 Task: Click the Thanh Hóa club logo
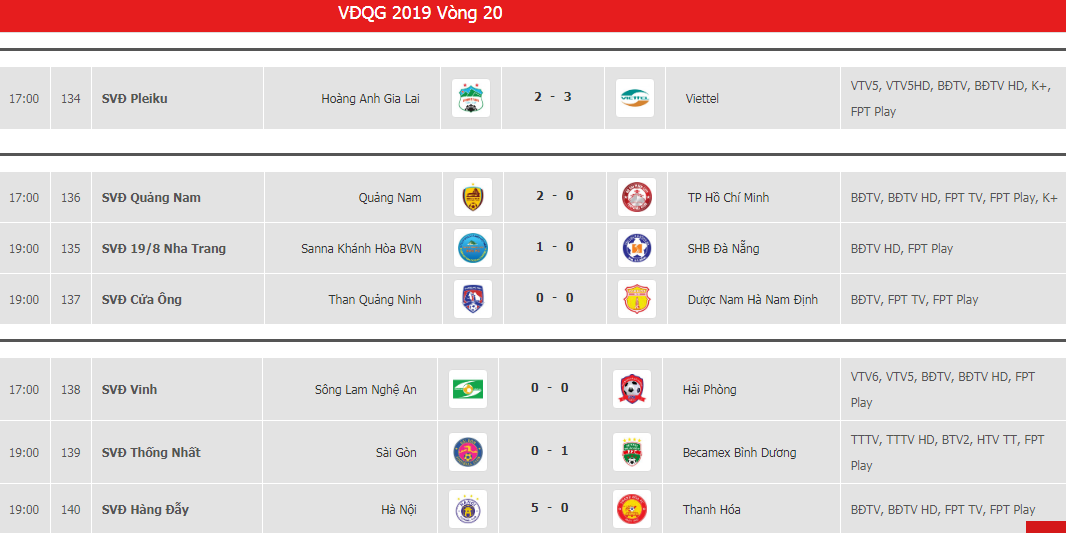pos(632,509)
